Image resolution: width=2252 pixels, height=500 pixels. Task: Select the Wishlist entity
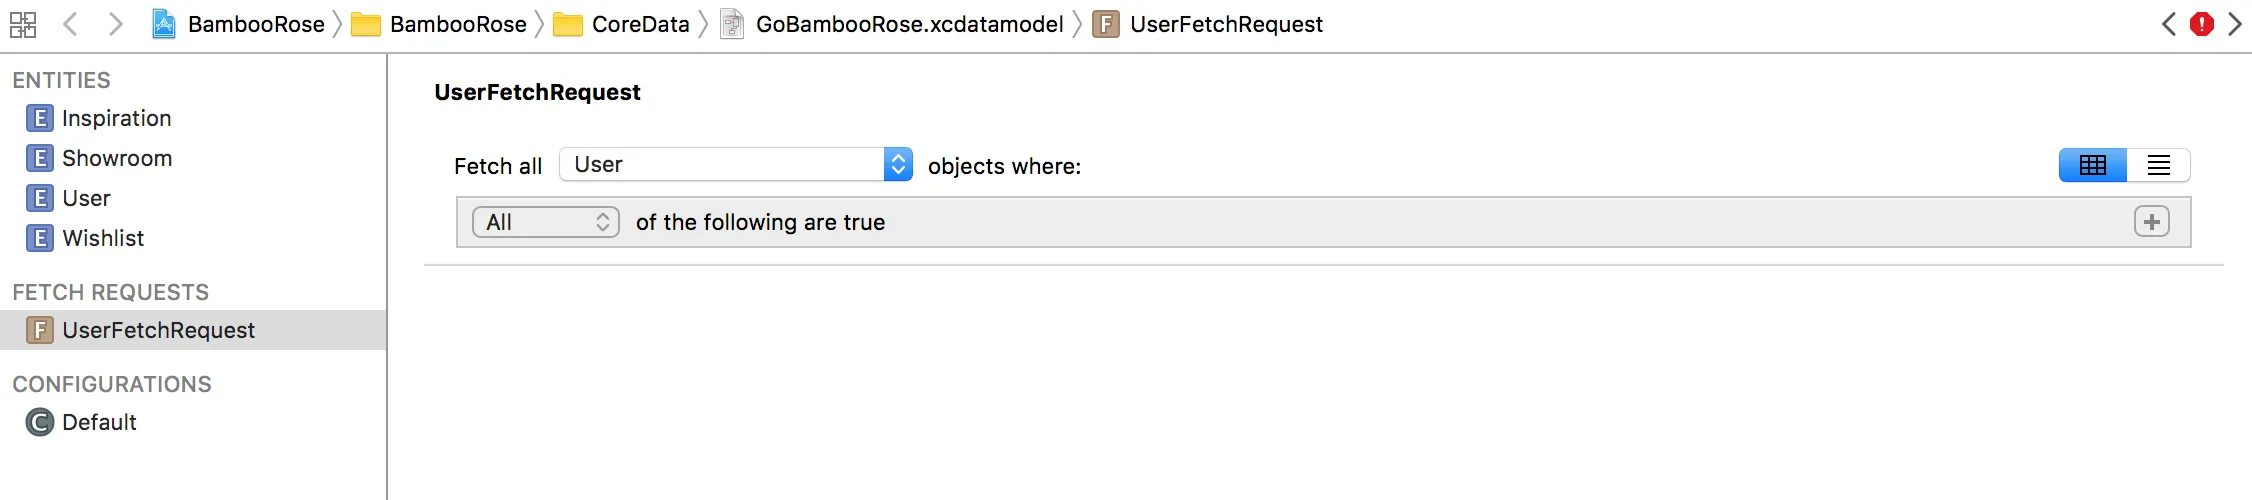point(103,238)
